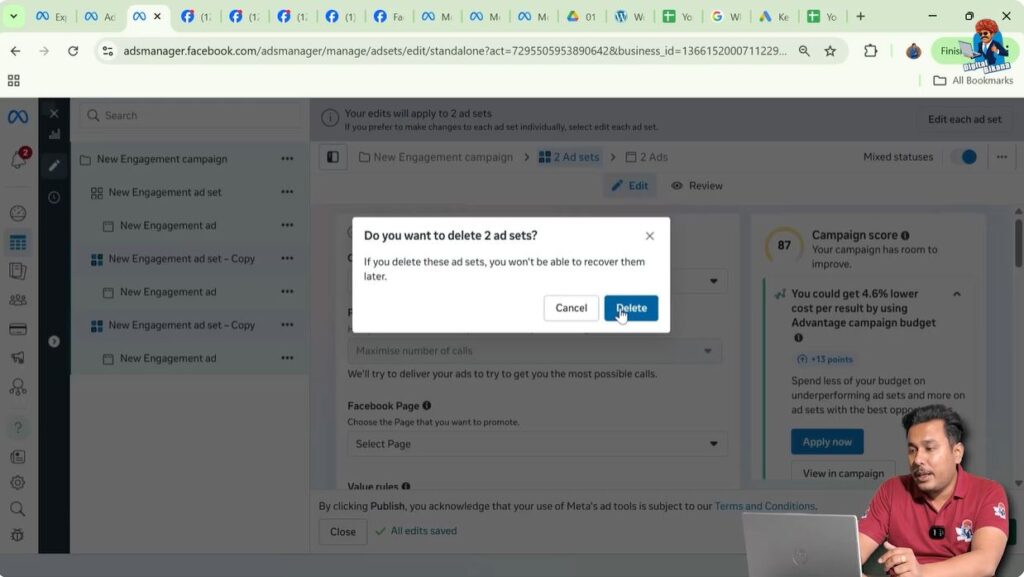Click the Meta logo at top of sidebar
The image size is (1024, 577).
18,116
